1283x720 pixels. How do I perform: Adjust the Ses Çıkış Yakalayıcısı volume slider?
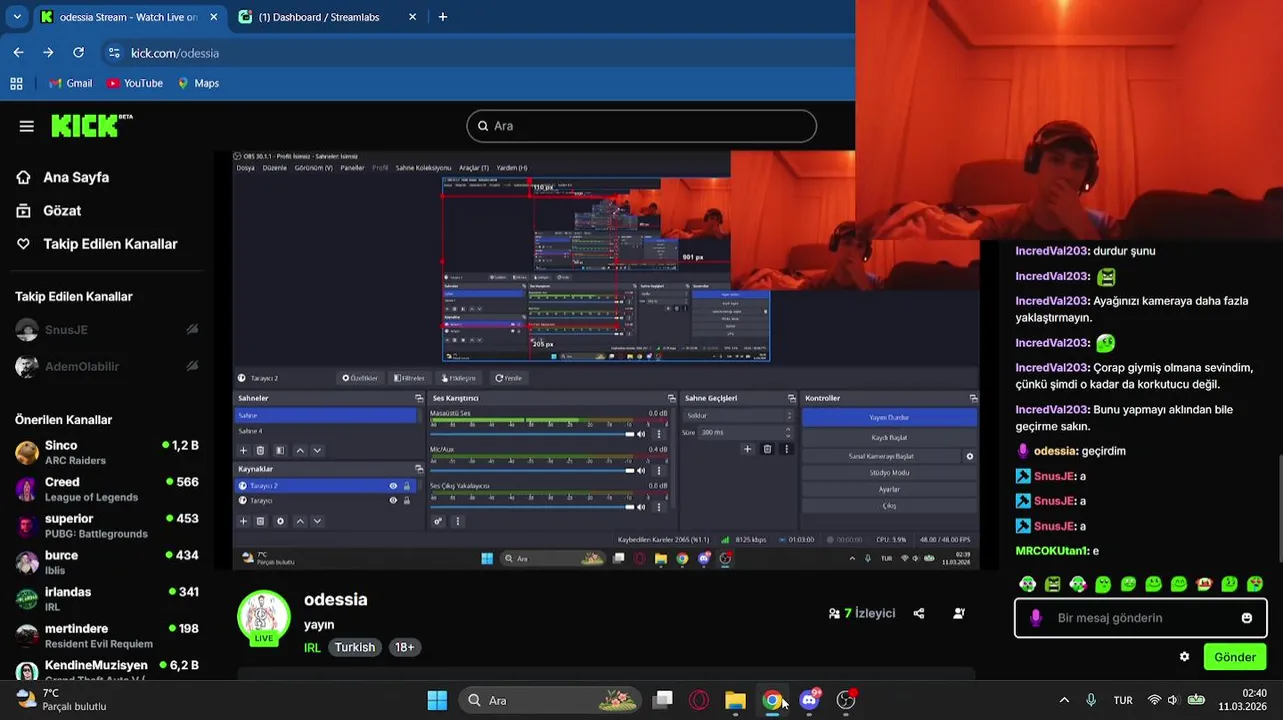point(531,506)
